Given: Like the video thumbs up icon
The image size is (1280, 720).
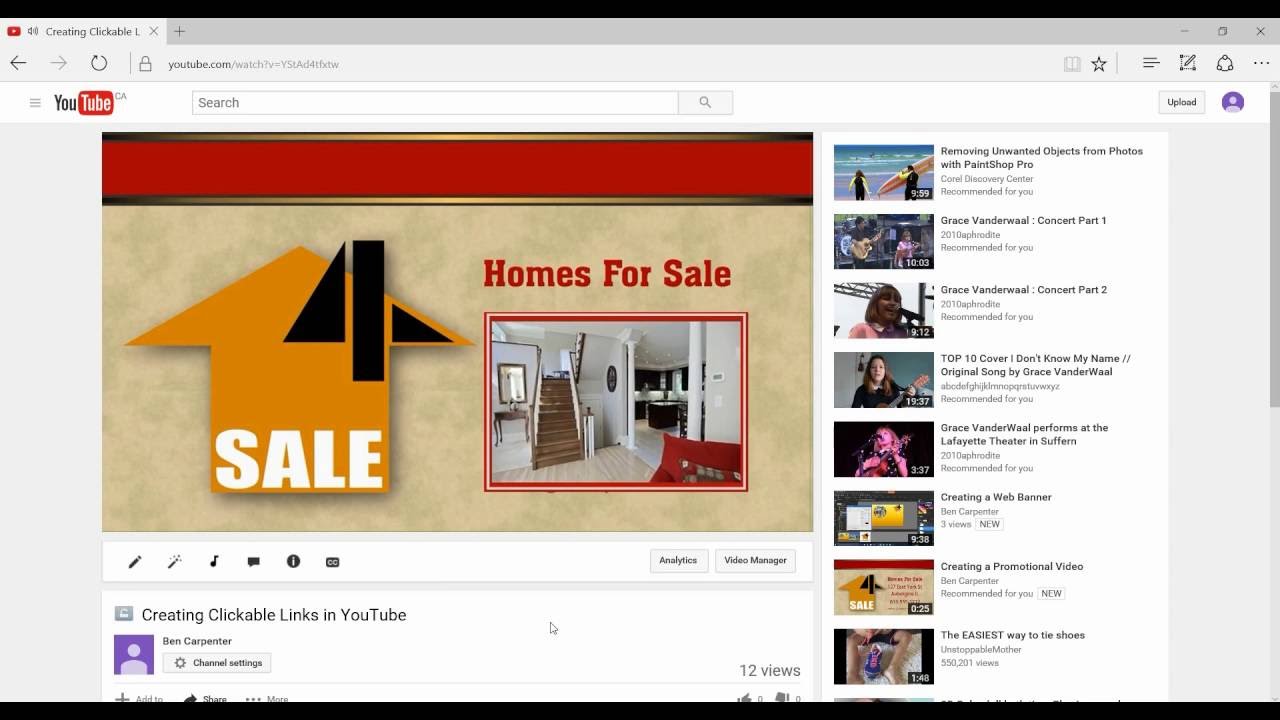Looking at the screenshot, I should pos(744,699).
